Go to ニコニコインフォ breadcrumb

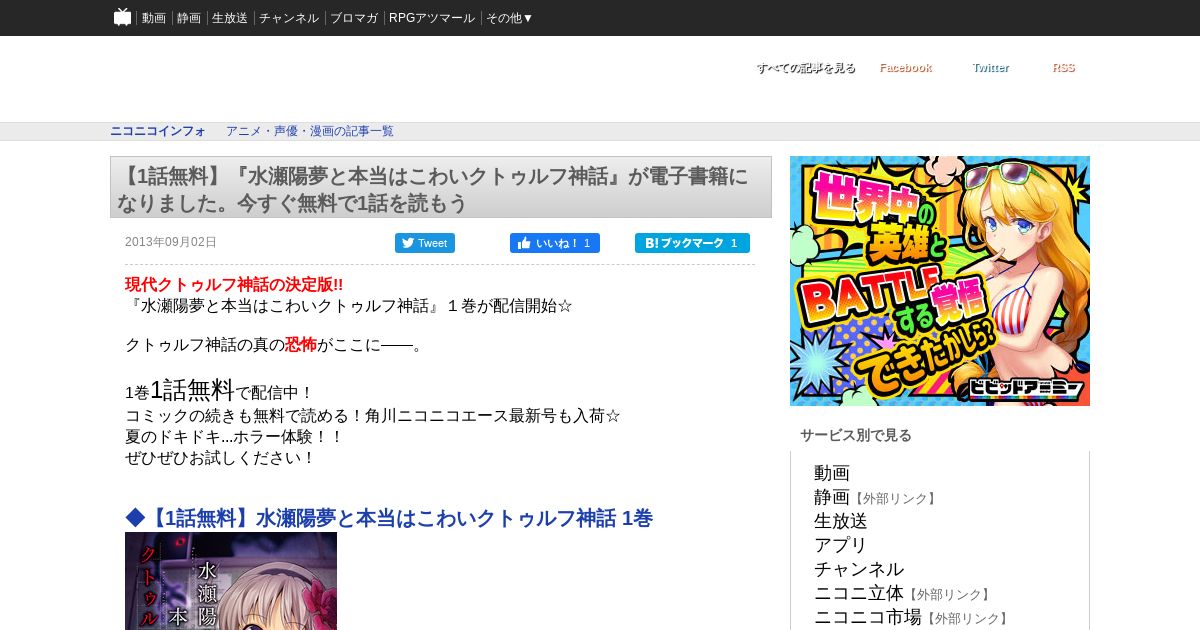pyautogui.click(x=158, y=131)
